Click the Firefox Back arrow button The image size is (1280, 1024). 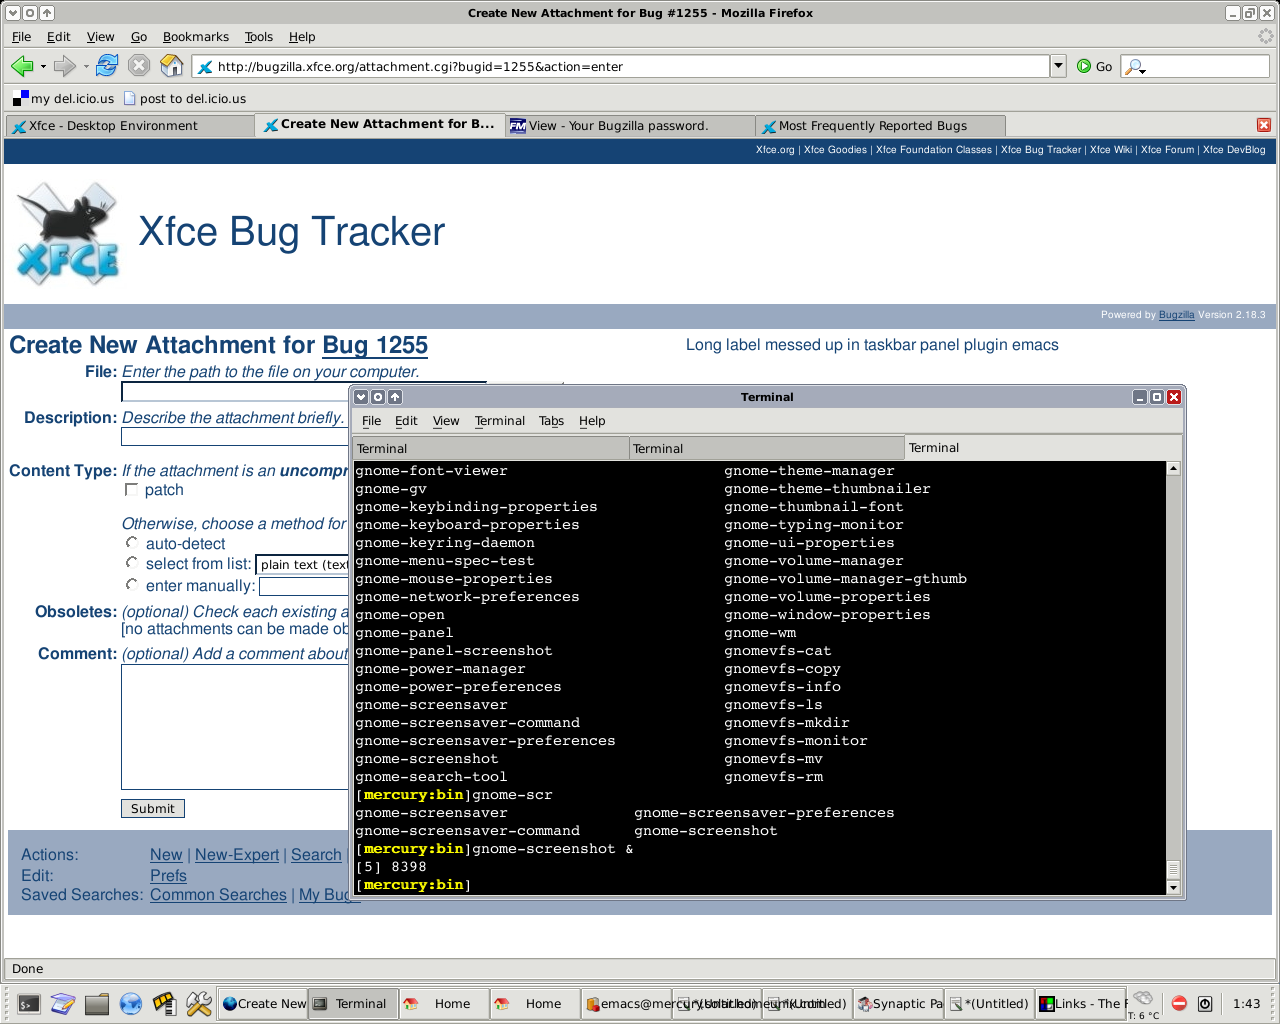click(21, 66)
